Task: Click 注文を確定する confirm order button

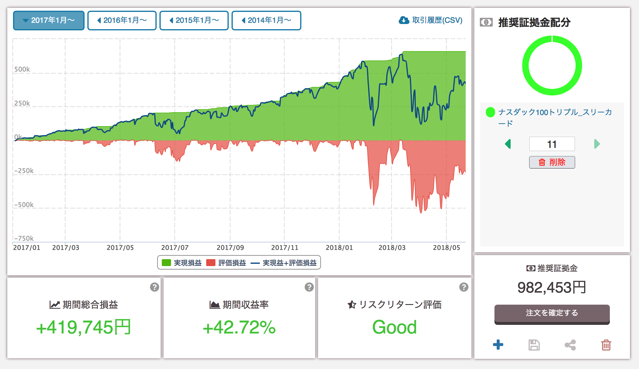Action: (x=552, y=314)
